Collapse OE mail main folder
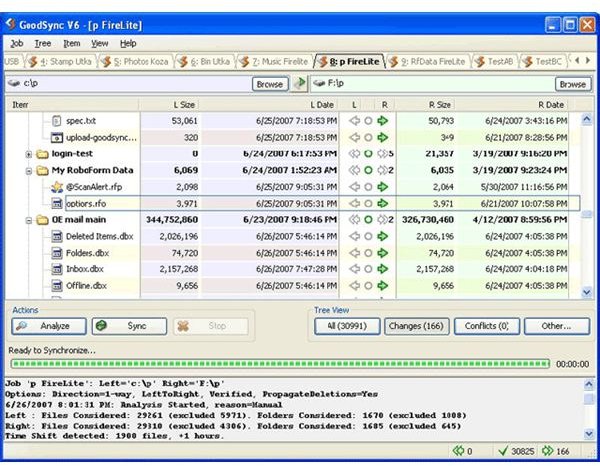 [29, 220]
